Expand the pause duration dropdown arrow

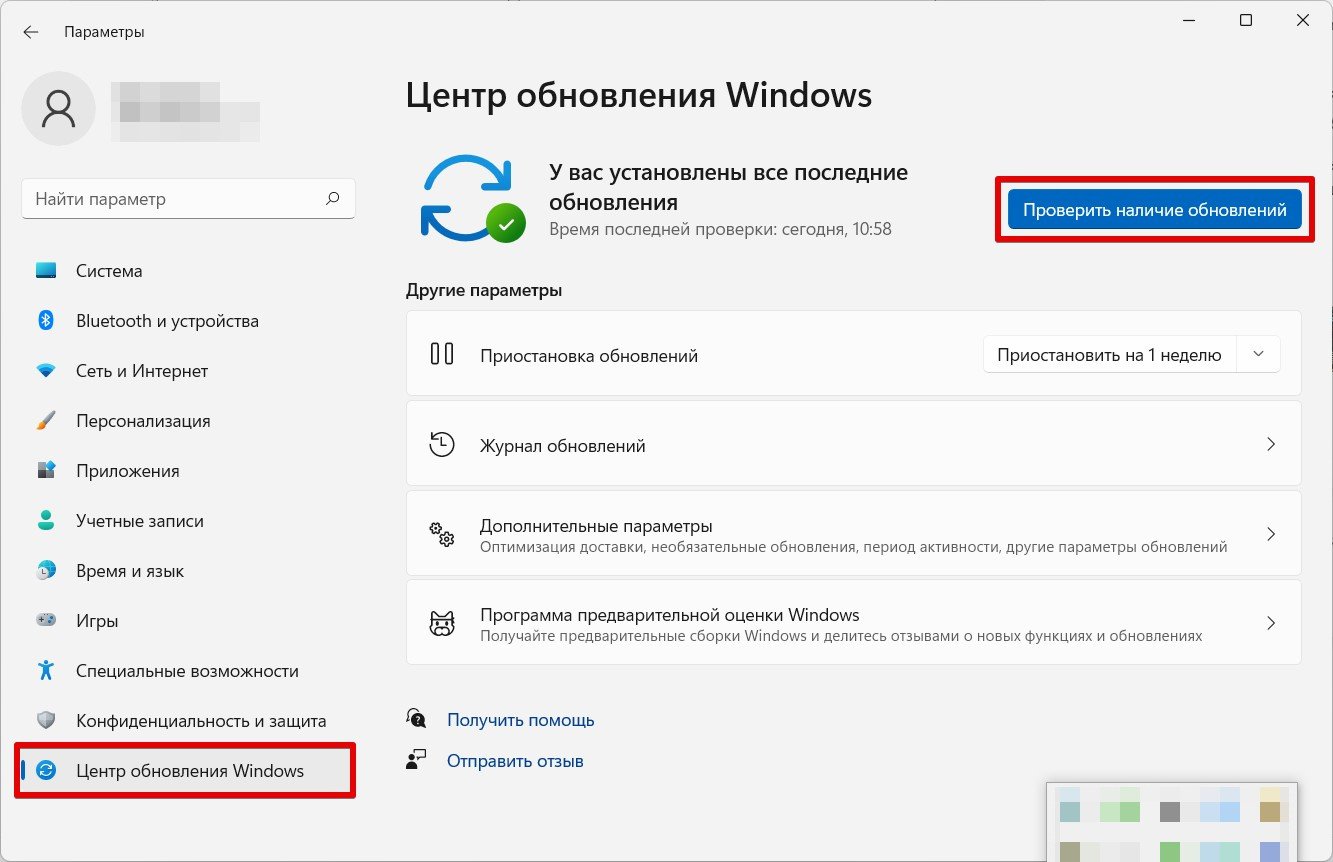click(x=1259, y=355)
